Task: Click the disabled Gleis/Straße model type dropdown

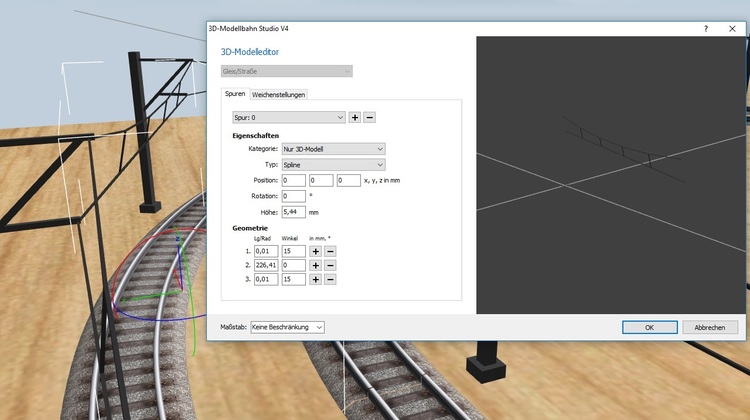Action: click(287, 71)
